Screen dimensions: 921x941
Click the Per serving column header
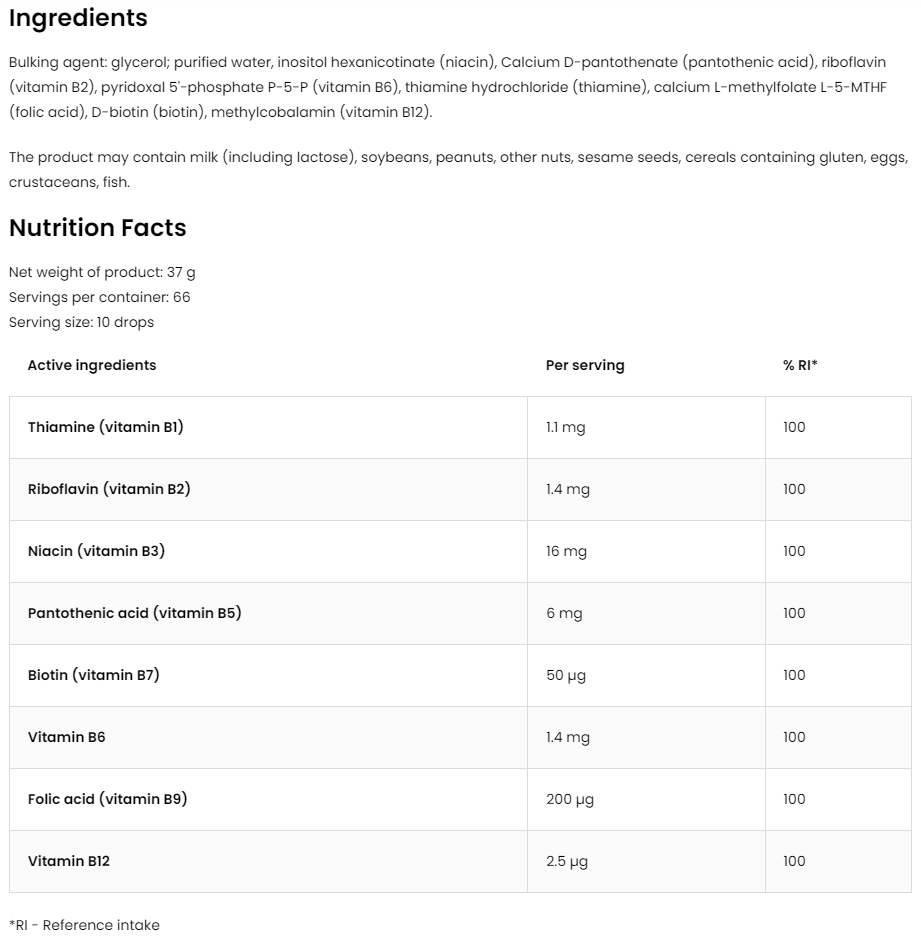pos(584,365)
